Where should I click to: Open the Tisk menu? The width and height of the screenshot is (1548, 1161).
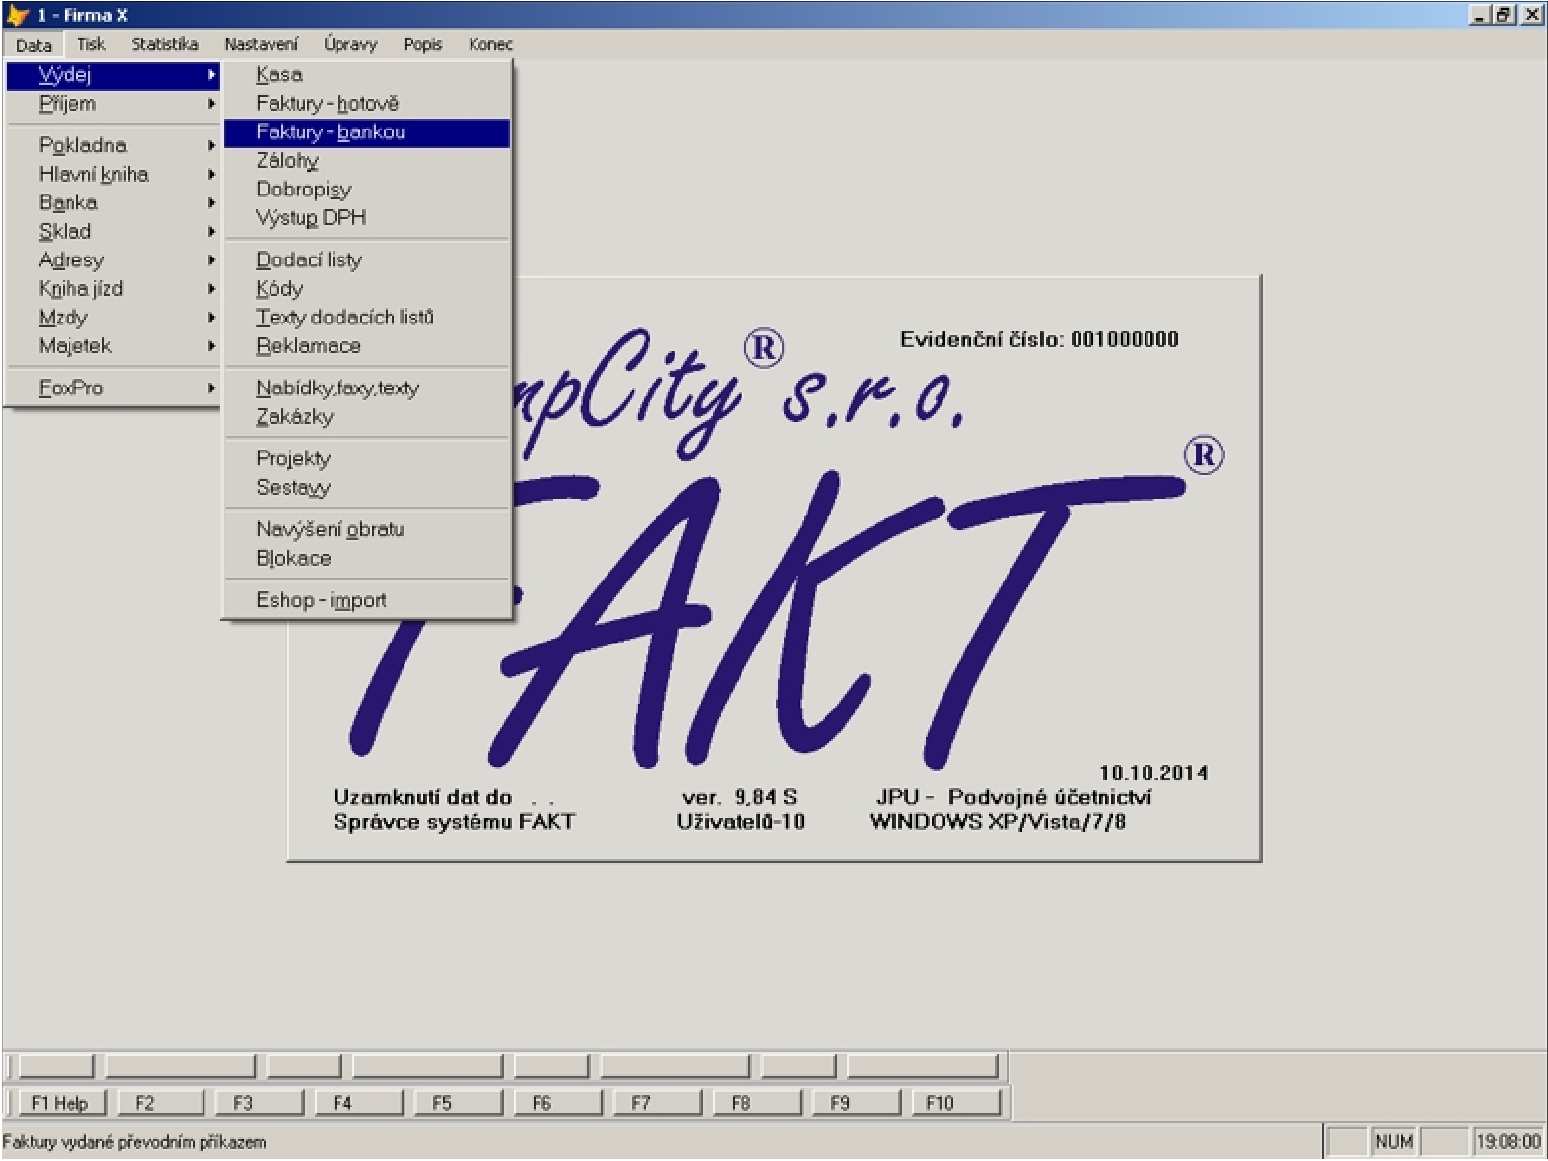click(91, 44)
